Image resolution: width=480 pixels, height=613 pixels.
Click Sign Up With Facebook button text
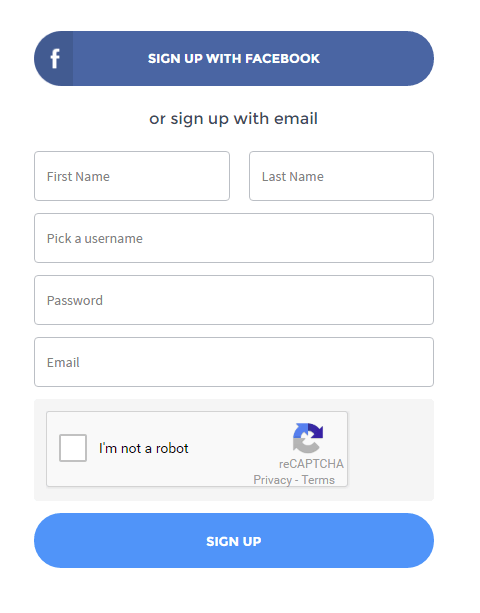point(234,59)
